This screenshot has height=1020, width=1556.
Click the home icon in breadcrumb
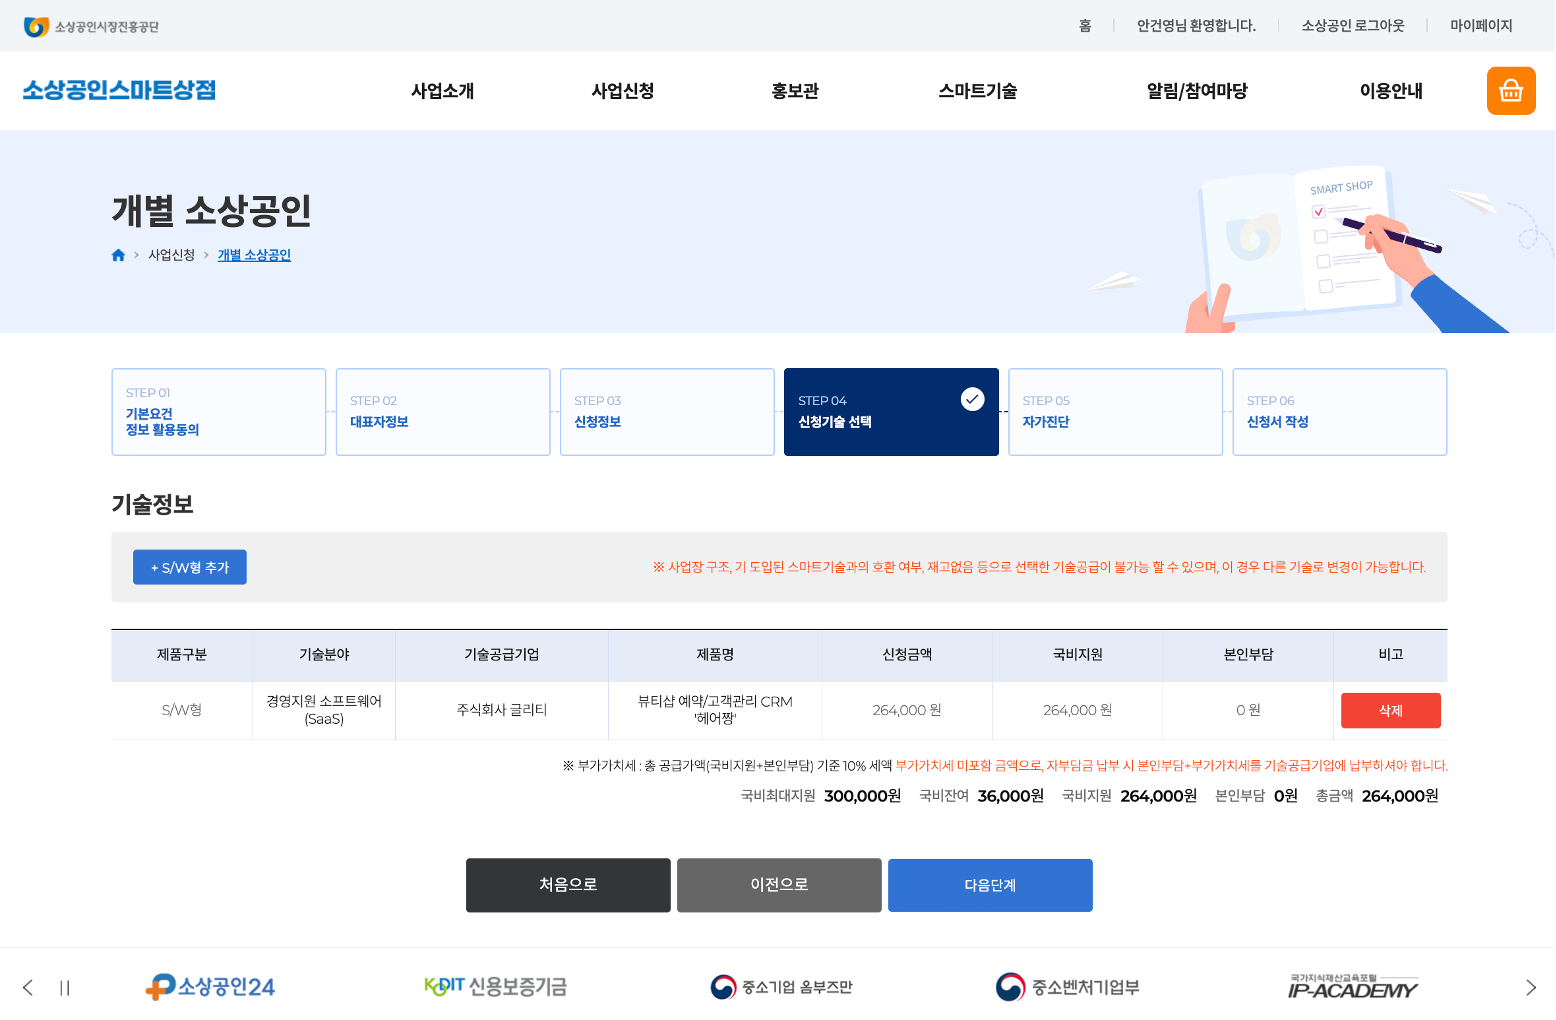coord(118,255)
